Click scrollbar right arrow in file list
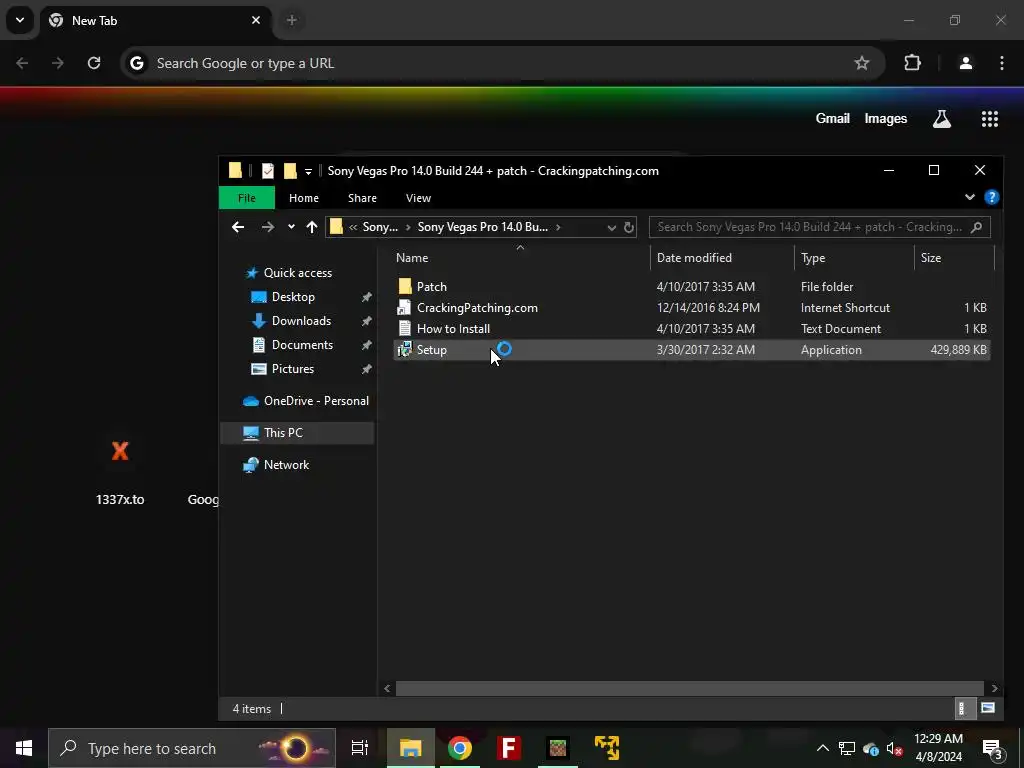Image resolution: width=1024 pixels, height=768 pixels. (x=994, y=688)
